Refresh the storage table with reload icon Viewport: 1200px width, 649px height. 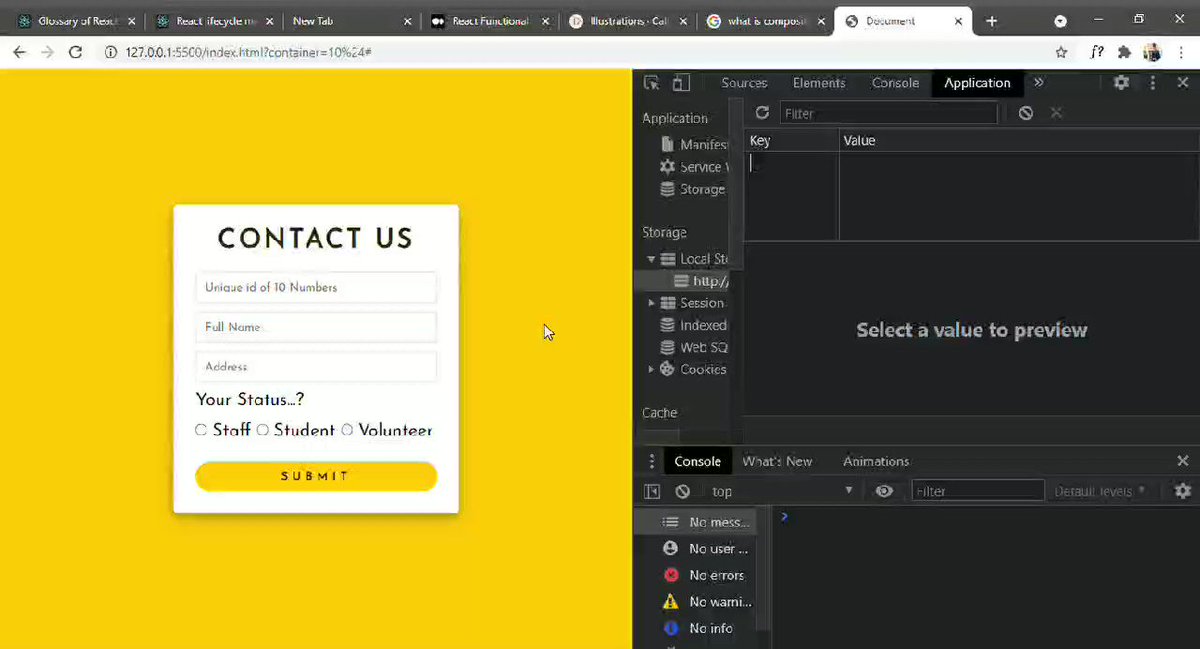[762, 113]
